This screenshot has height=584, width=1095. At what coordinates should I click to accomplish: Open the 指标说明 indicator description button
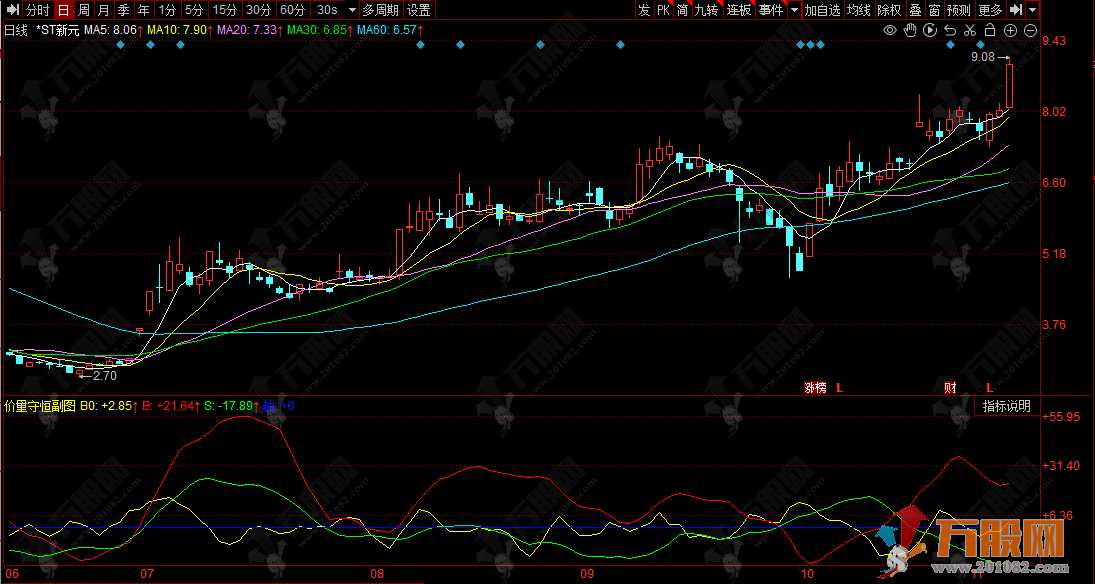coord(1006,406)
